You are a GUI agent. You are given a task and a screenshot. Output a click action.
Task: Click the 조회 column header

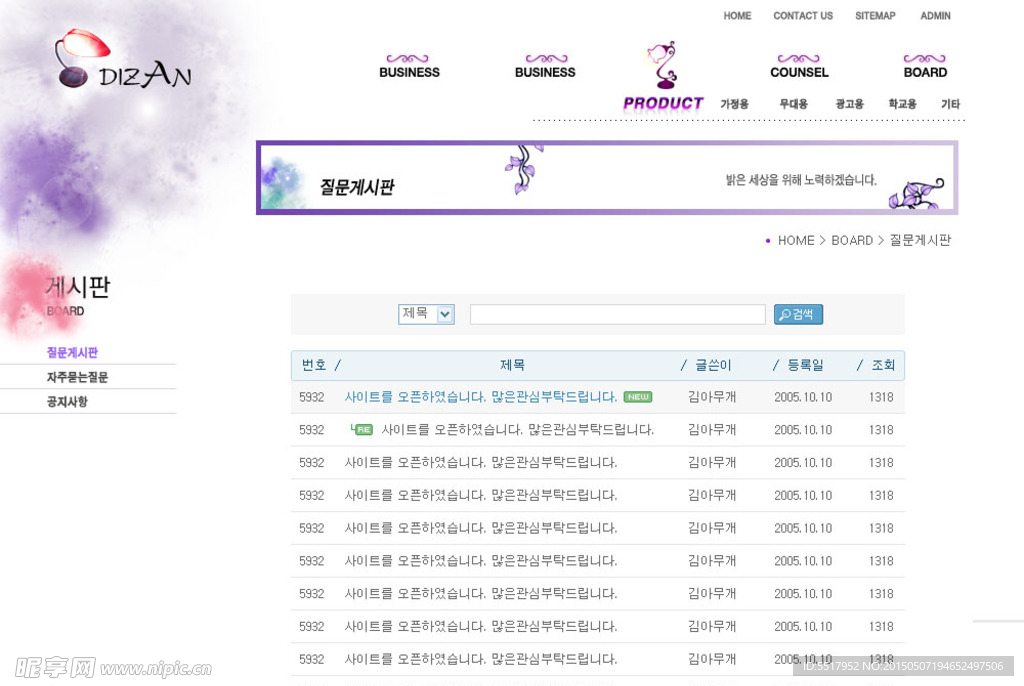coord(883,365)
